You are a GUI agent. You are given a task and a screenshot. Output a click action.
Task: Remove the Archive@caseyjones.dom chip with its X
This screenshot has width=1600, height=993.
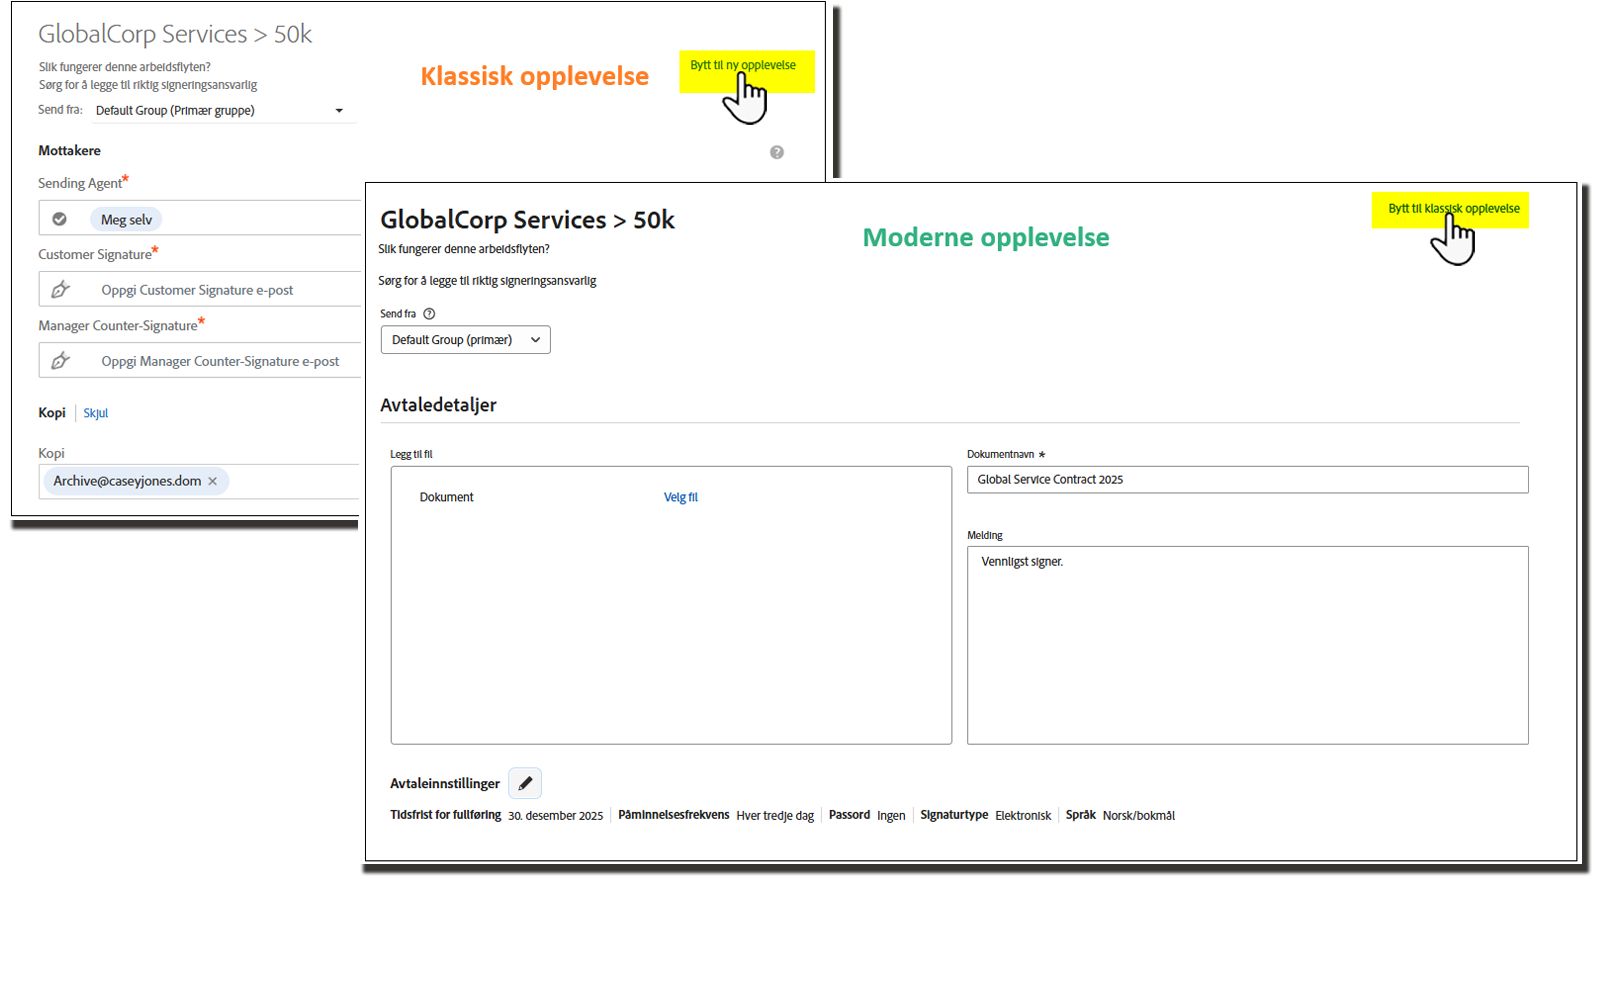coord(212,481)
